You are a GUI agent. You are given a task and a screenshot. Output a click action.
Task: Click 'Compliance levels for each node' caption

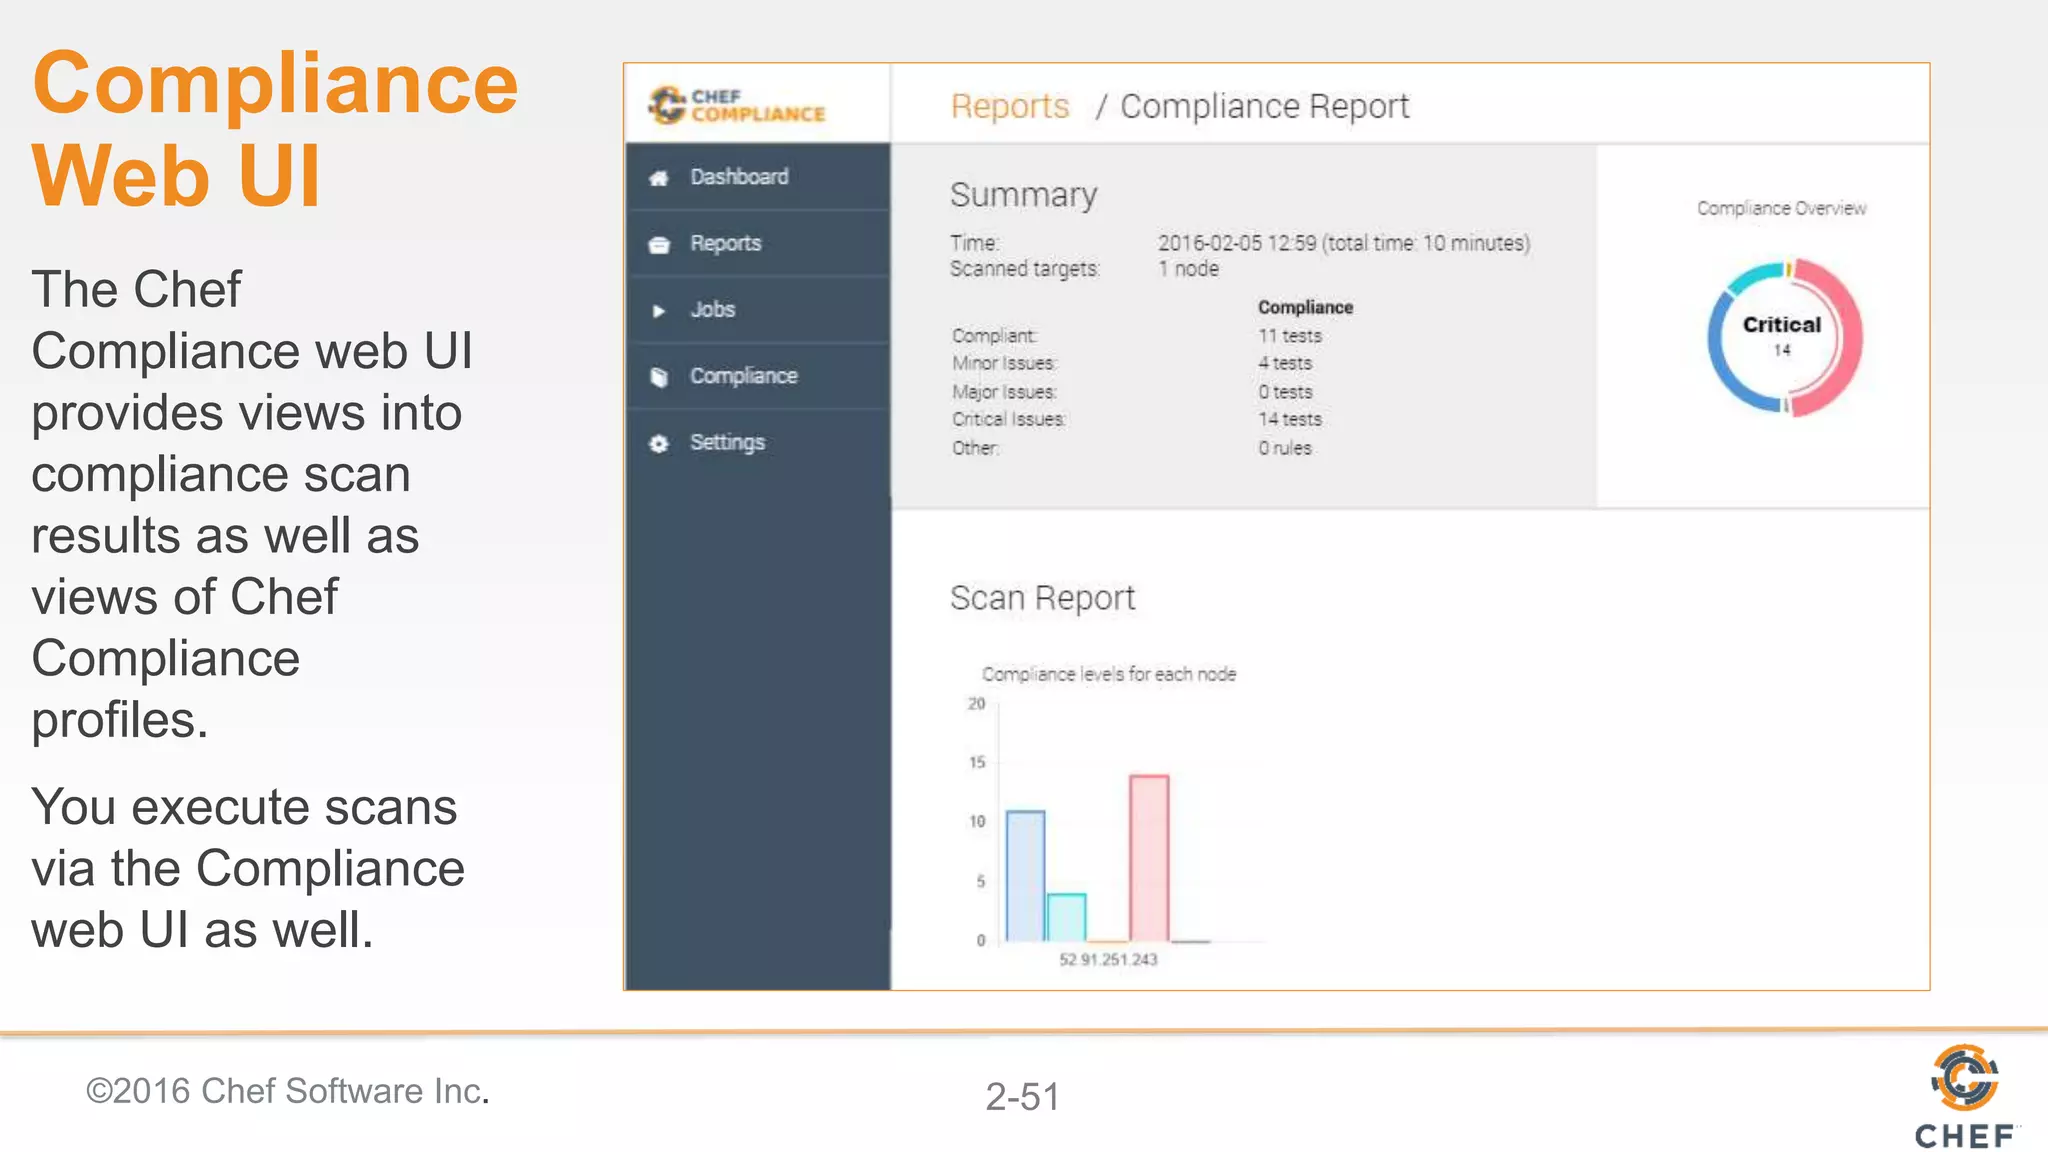1108,674
